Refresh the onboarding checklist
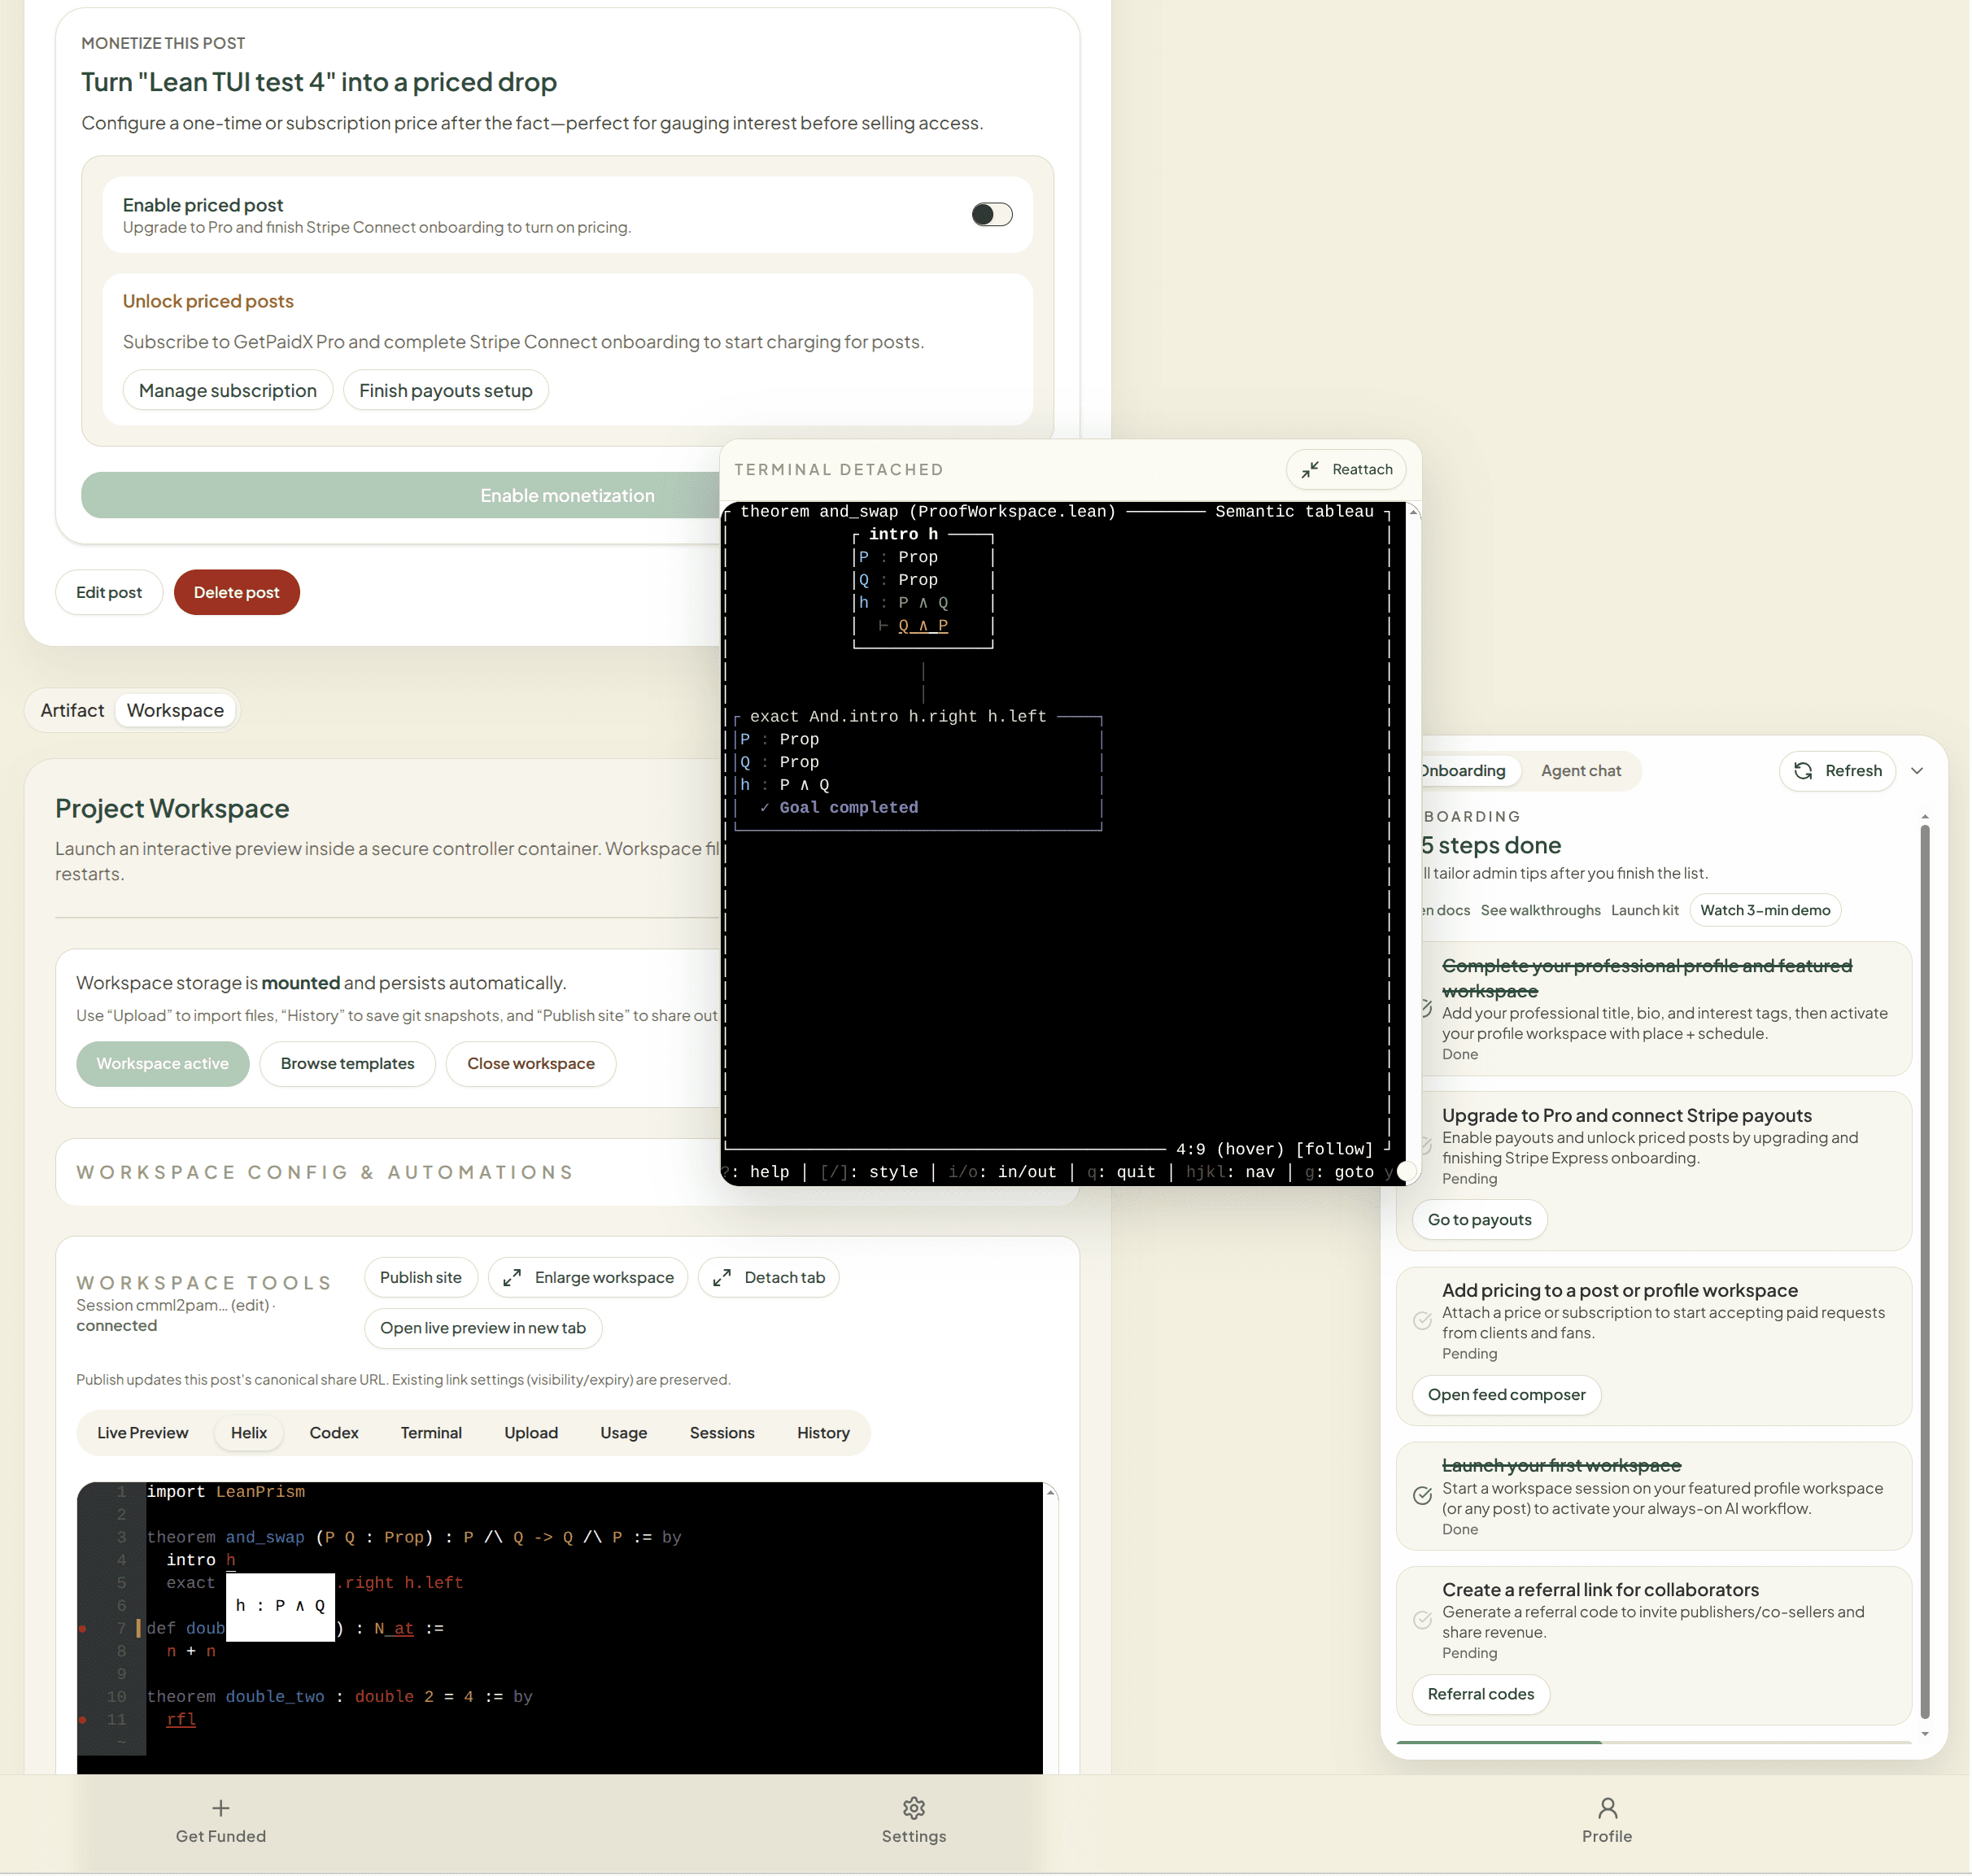The image size is (1972, 1876). point(1838,771)
